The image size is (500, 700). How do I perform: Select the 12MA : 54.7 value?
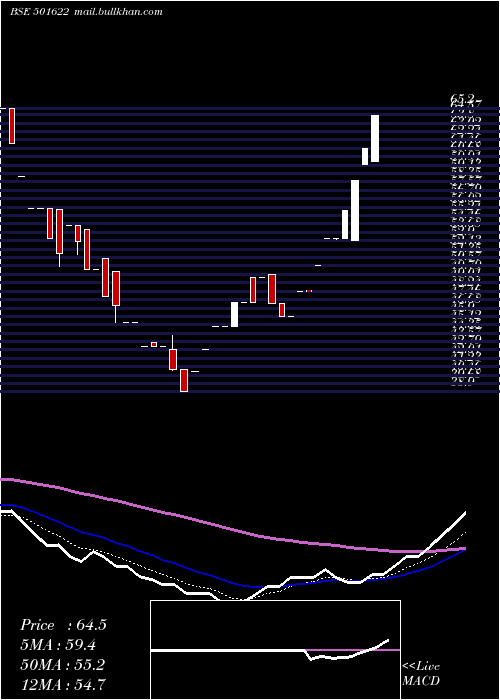tap(62, 684)
